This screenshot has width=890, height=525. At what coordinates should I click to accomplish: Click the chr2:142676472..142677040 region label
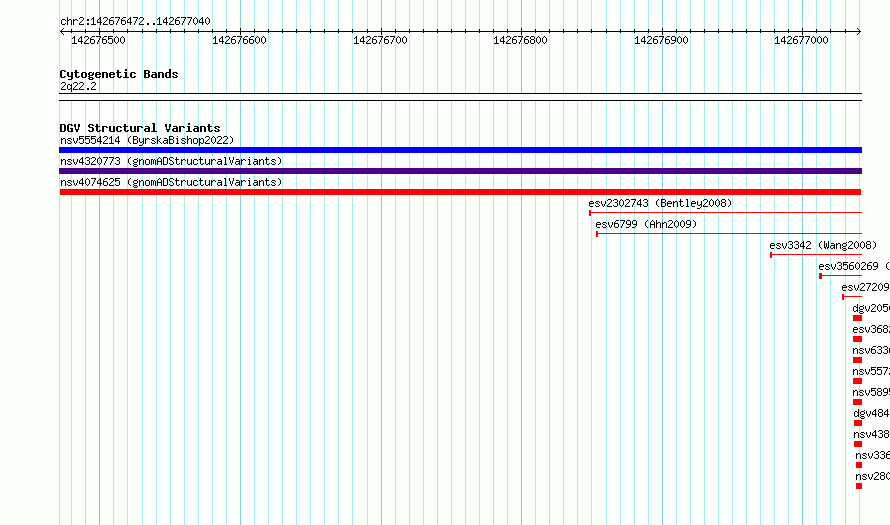click(x=135, y=21)
